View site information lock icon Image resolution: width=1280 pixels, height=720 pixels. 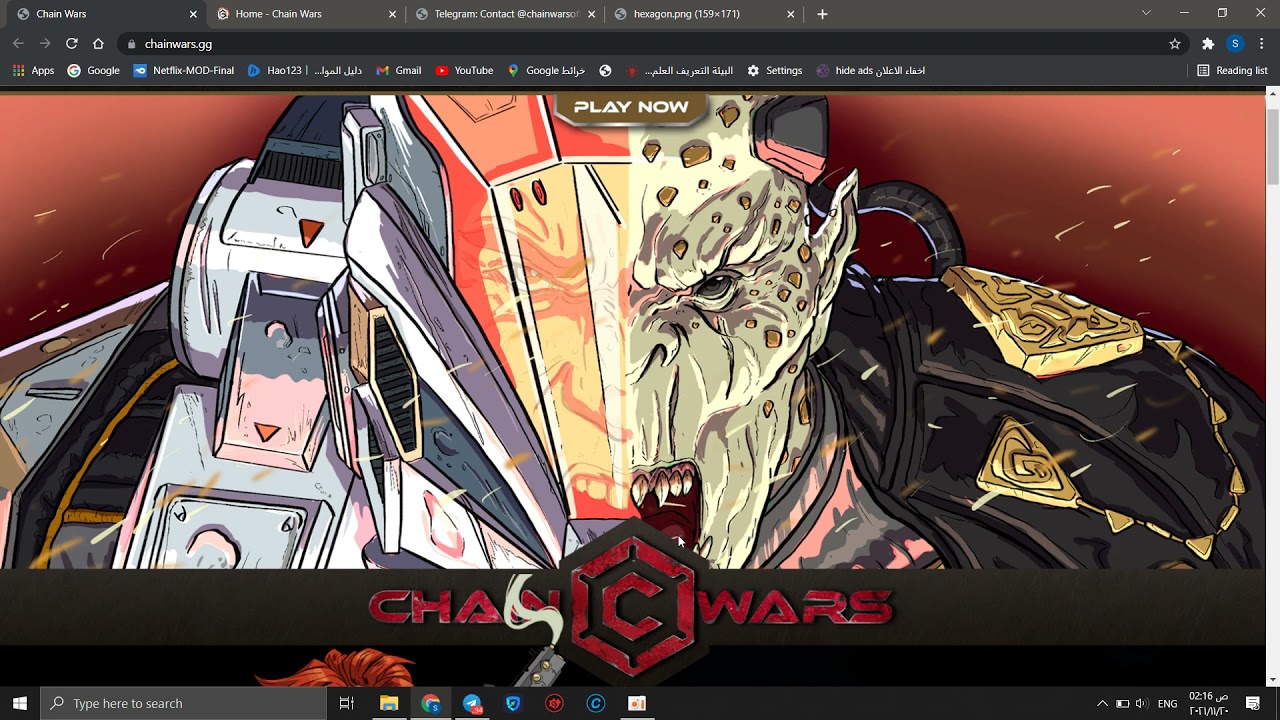pos(131,44)
